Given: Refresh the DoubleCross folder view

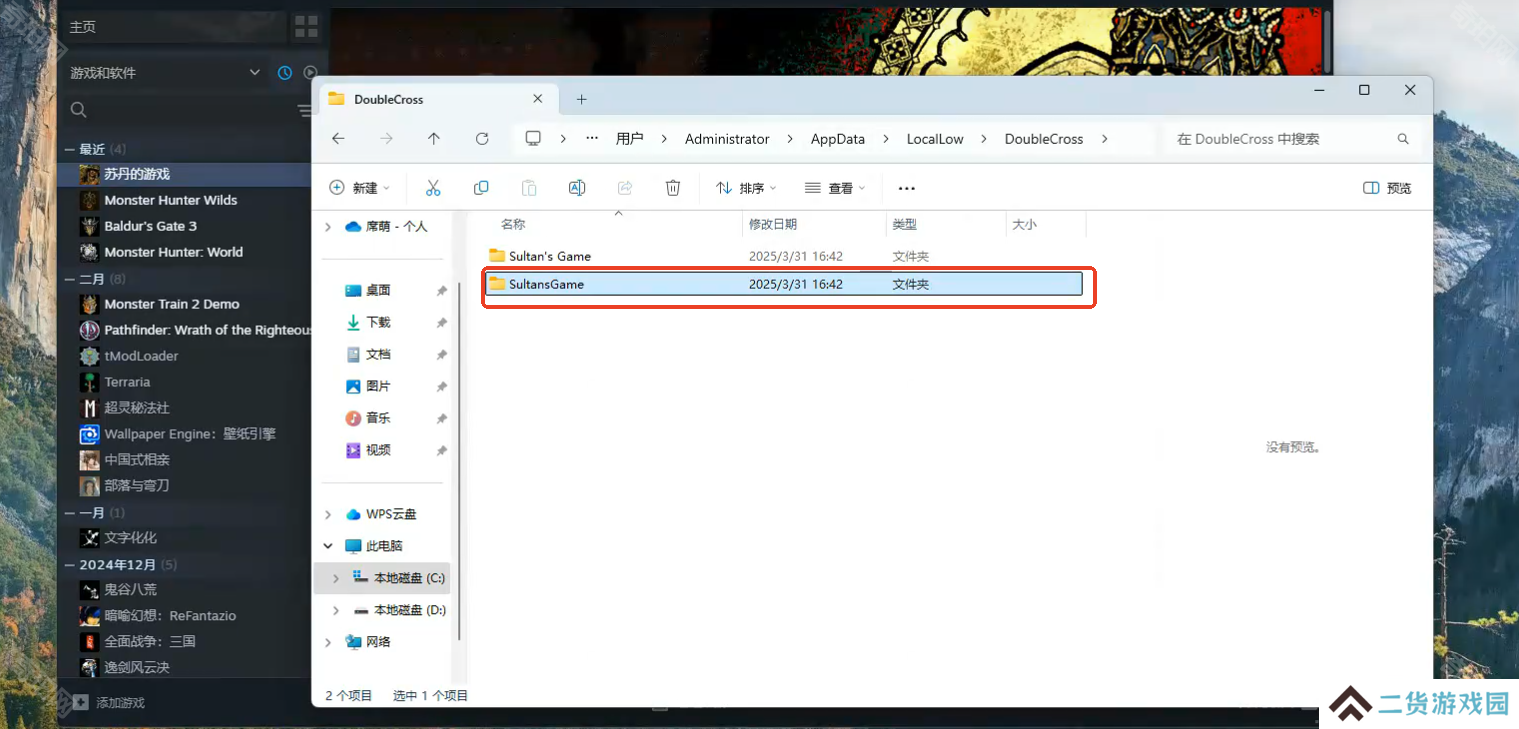Looking at the screenshot, I should coord(482,139).
